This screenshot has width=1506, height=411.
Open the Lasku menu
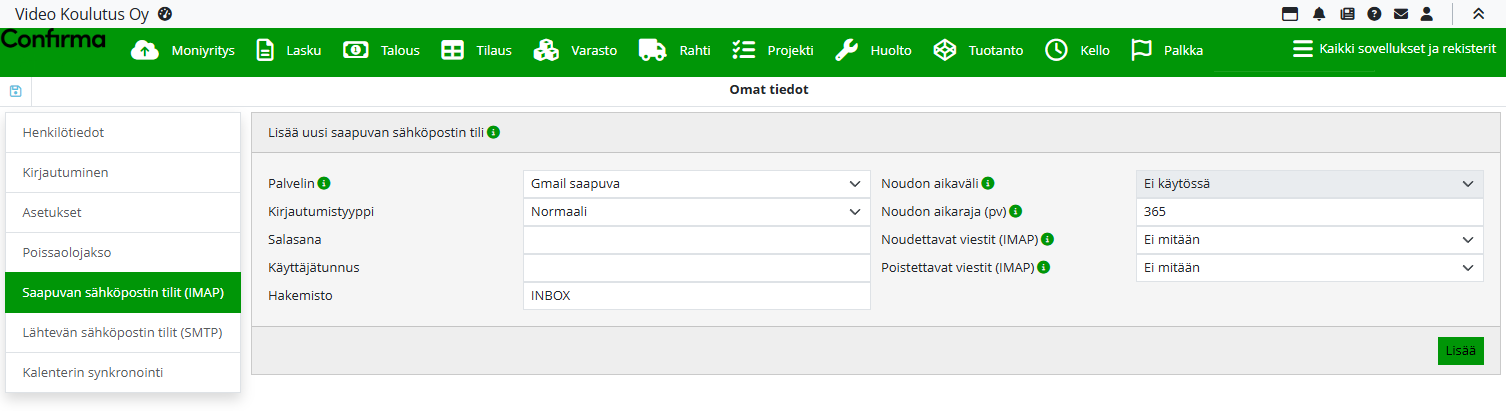[288, 50]
